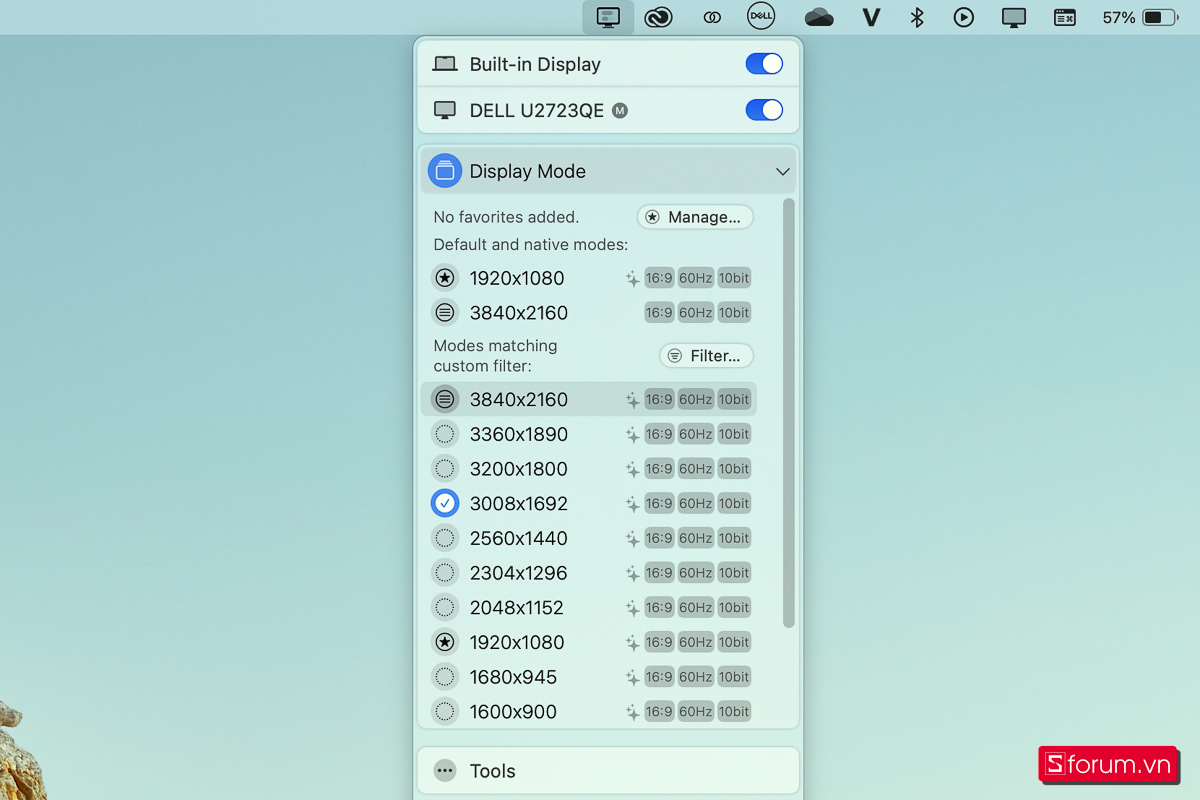The height and width of the screenshot is (800, 1200).
Task: Click the laptop icon beside Built-in Display
Action: [445, 64]
